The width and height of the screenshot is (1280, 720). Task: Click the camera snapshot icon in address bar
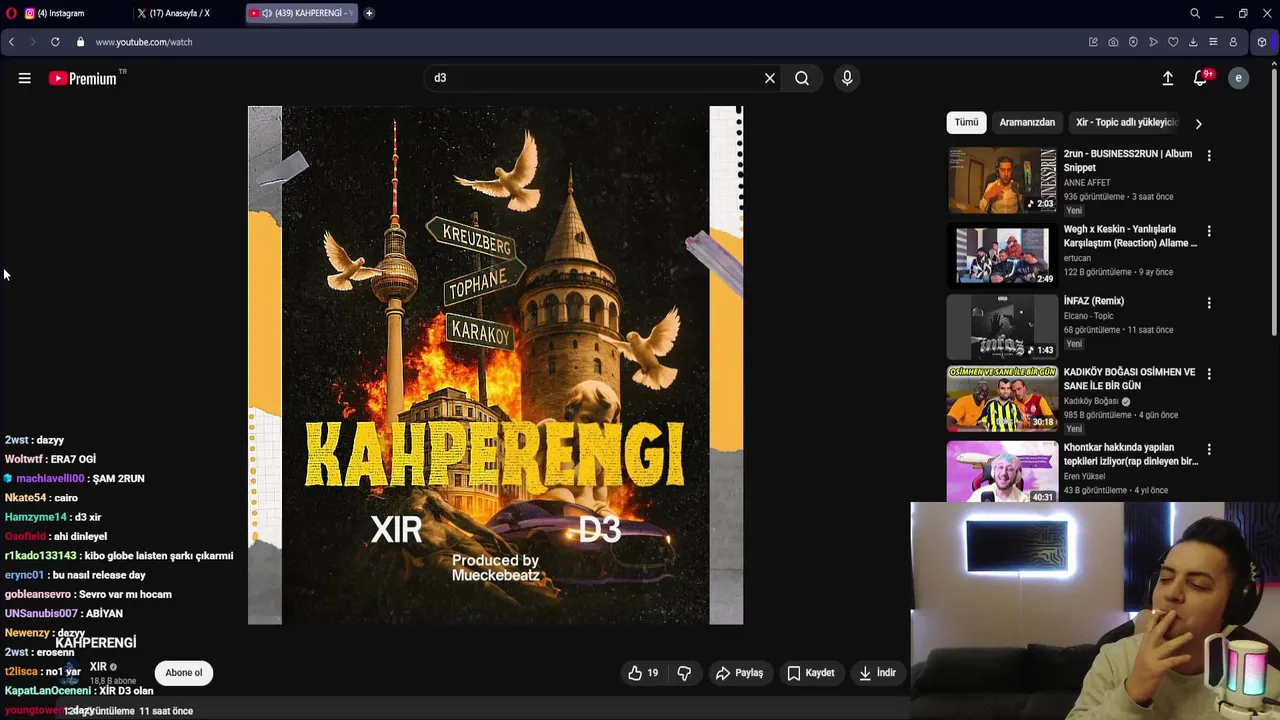pos(1113,42)
